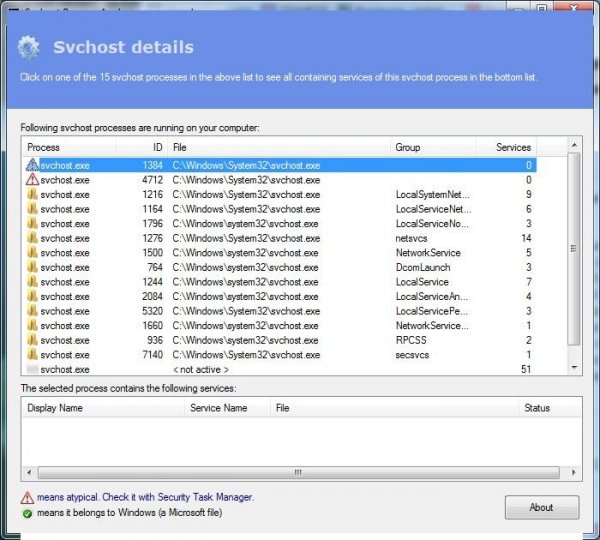Click process list scrollbar down arrow
The width and height of the screenshot is (600, 540).
[x=574, y=367]
